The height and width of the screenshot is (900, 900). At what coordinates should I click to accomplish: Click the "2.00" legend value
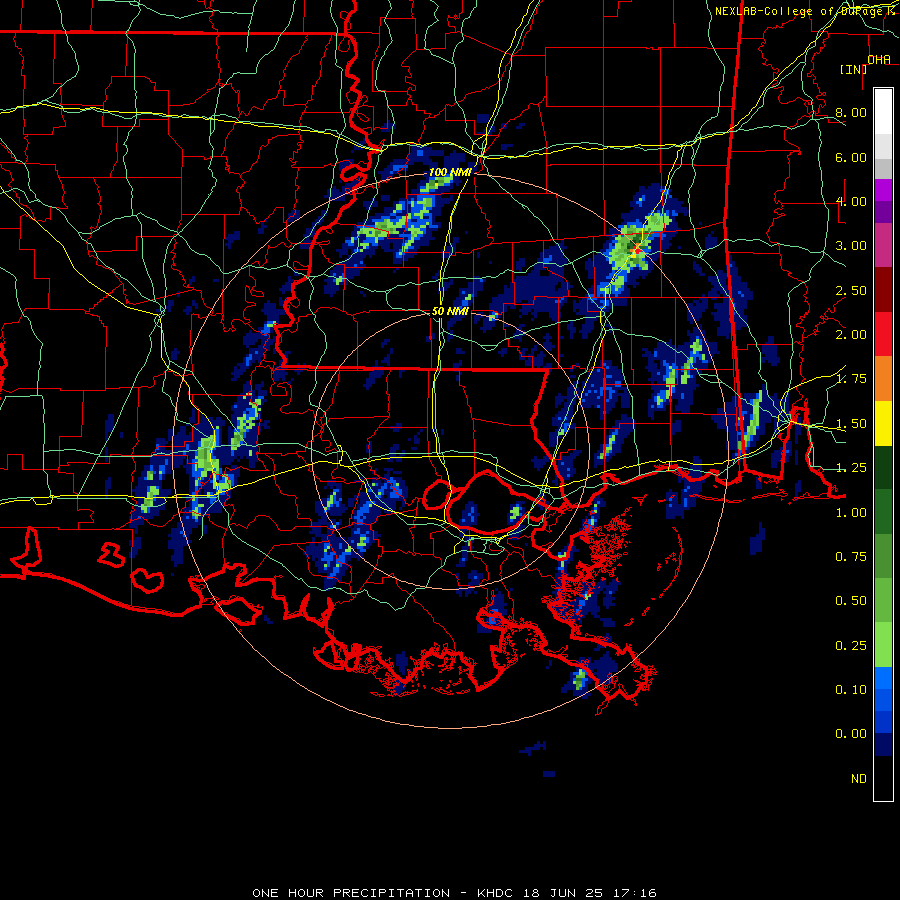coord(851,335)
